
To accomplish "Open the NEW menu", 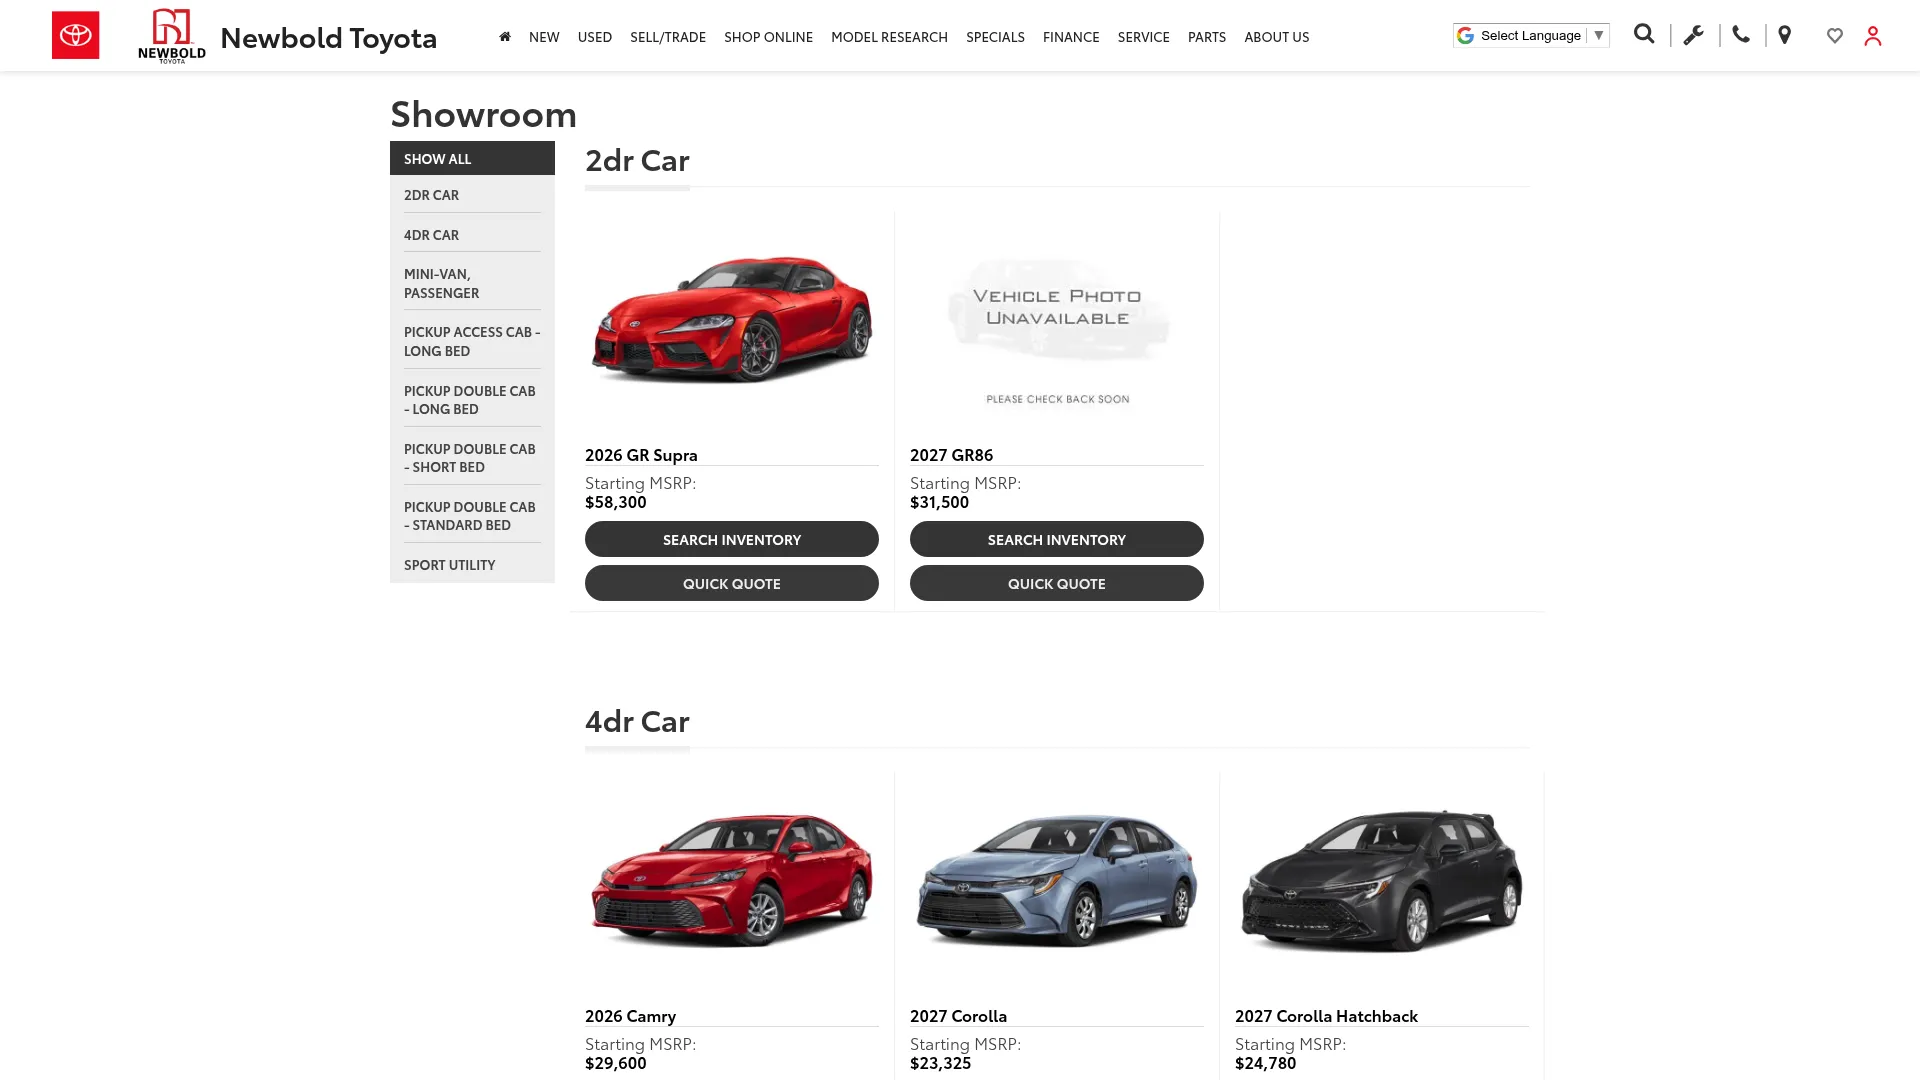I will pyautogui.click(x=544, y=36).
